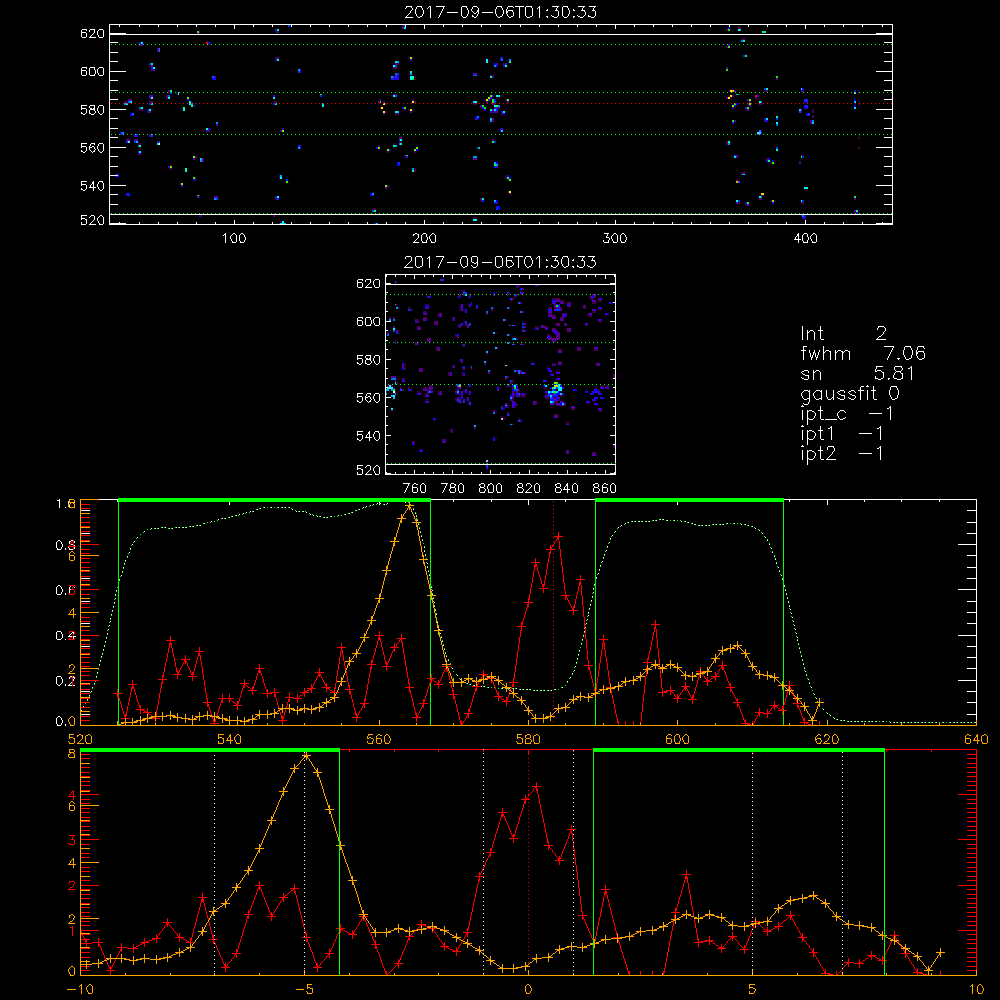
Task: Click orange x-axis label 640 of profile plot
Action: [x=976, y=739]
